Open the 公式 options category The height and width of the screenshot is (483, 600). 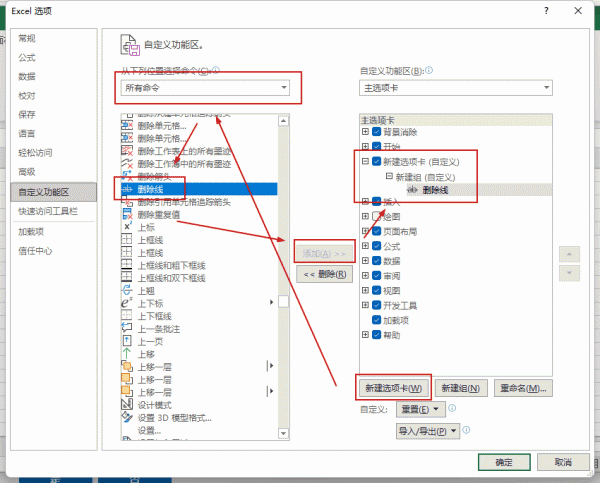27,58
